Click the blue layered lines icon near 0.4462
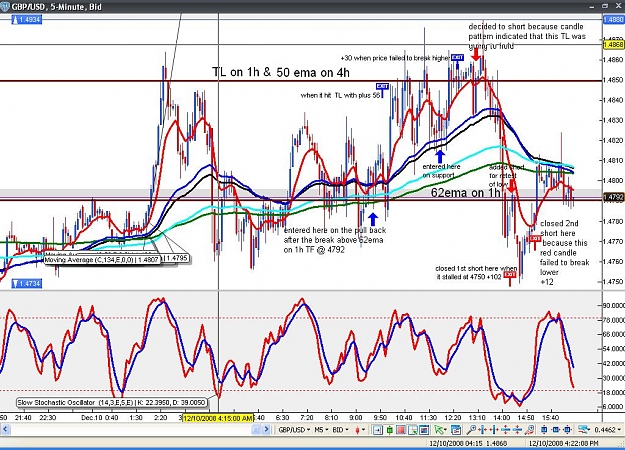 (x=584, y=430)
